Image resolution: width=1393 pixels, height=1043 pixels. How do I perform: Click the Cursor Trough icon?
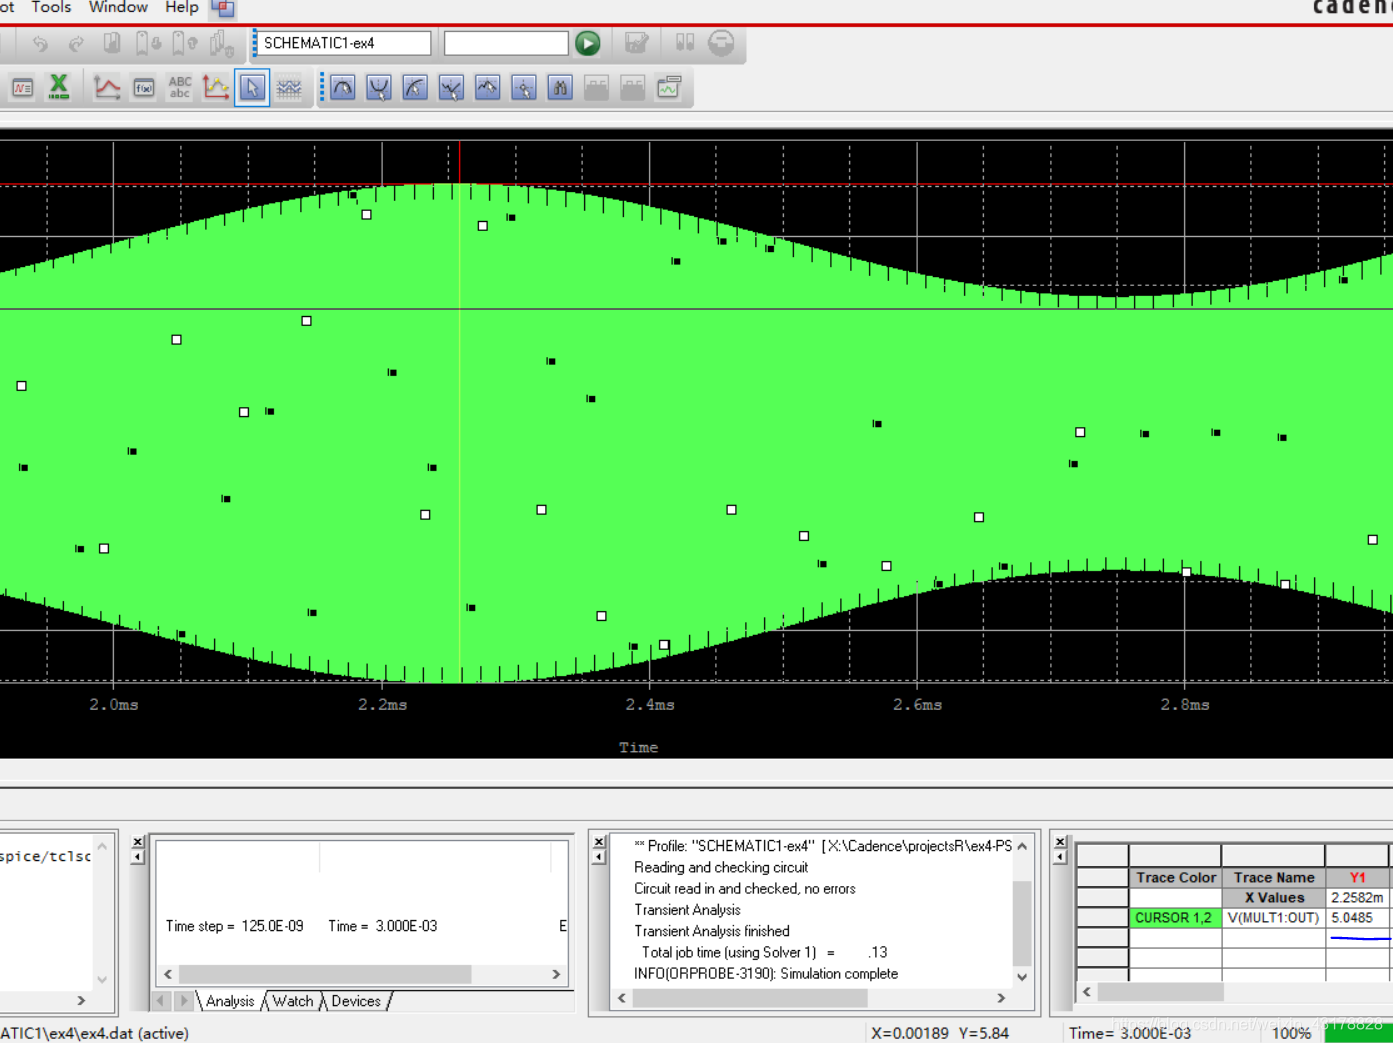point(379,88)
